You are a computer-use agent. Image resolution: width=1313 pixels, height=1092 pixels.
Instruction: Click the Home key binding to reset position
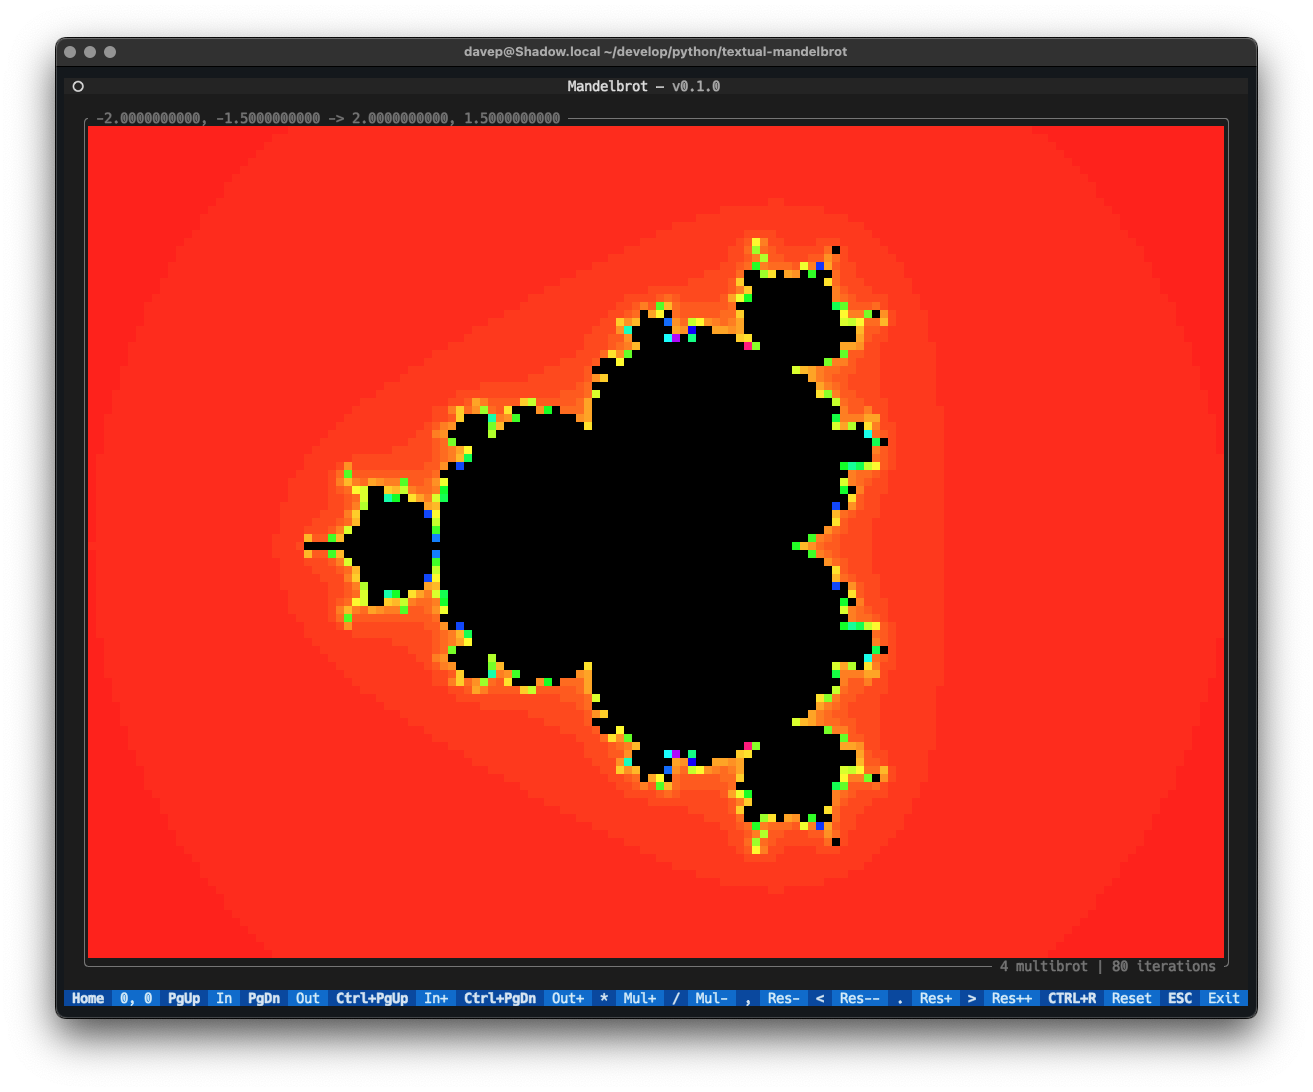[x=87, y=998]
